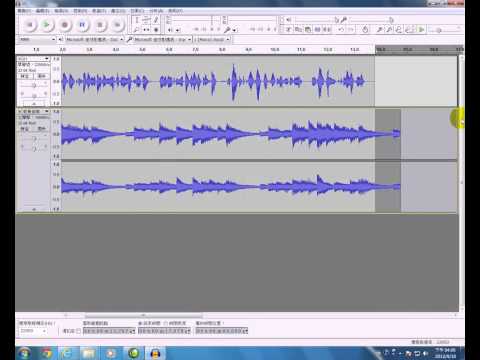Click the stereo track's gain slider
Screen dimensions: 480x360
(33, 138)
